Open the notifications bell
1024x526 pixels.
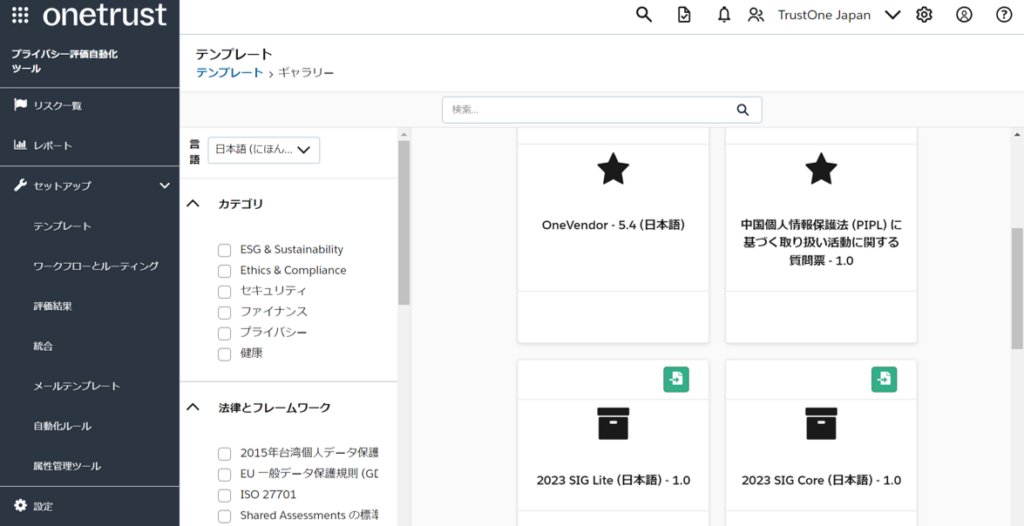click(724, 15)
